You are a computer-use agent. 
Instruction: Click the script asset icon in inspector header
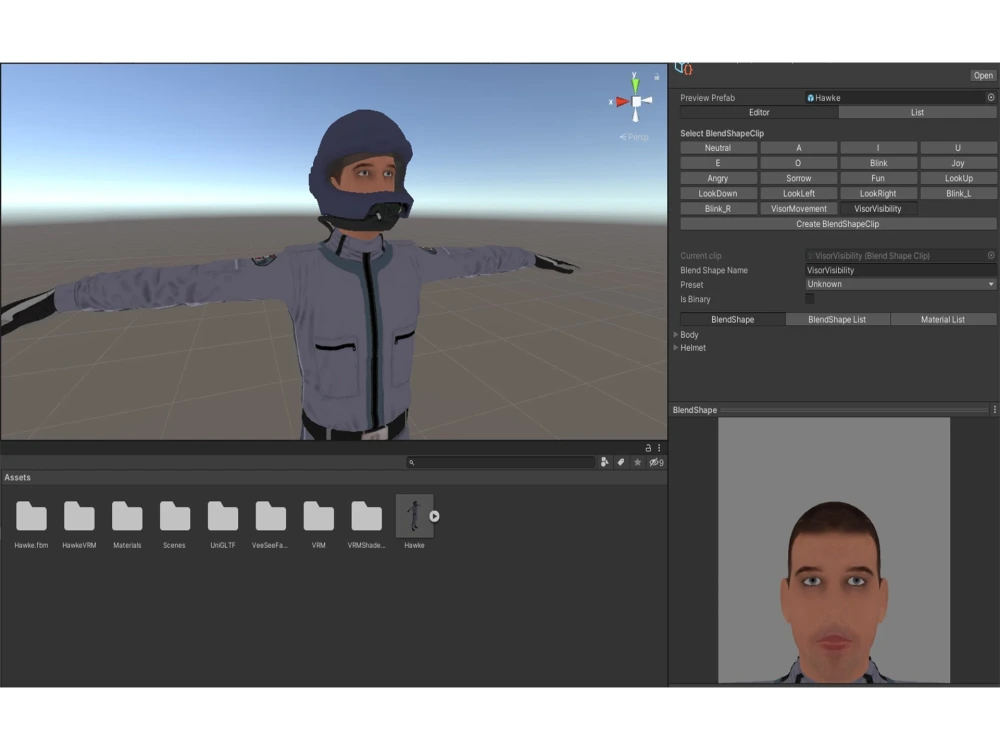click(684, 68)
